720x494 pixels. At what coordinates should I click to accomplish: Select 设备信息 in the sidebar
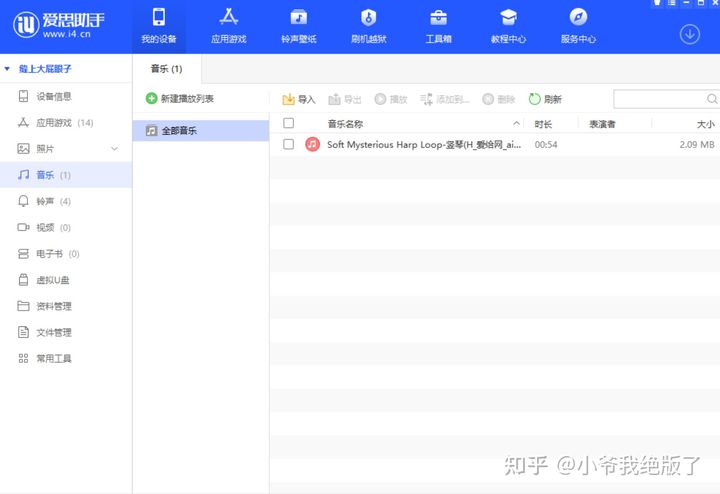point(66,96)
